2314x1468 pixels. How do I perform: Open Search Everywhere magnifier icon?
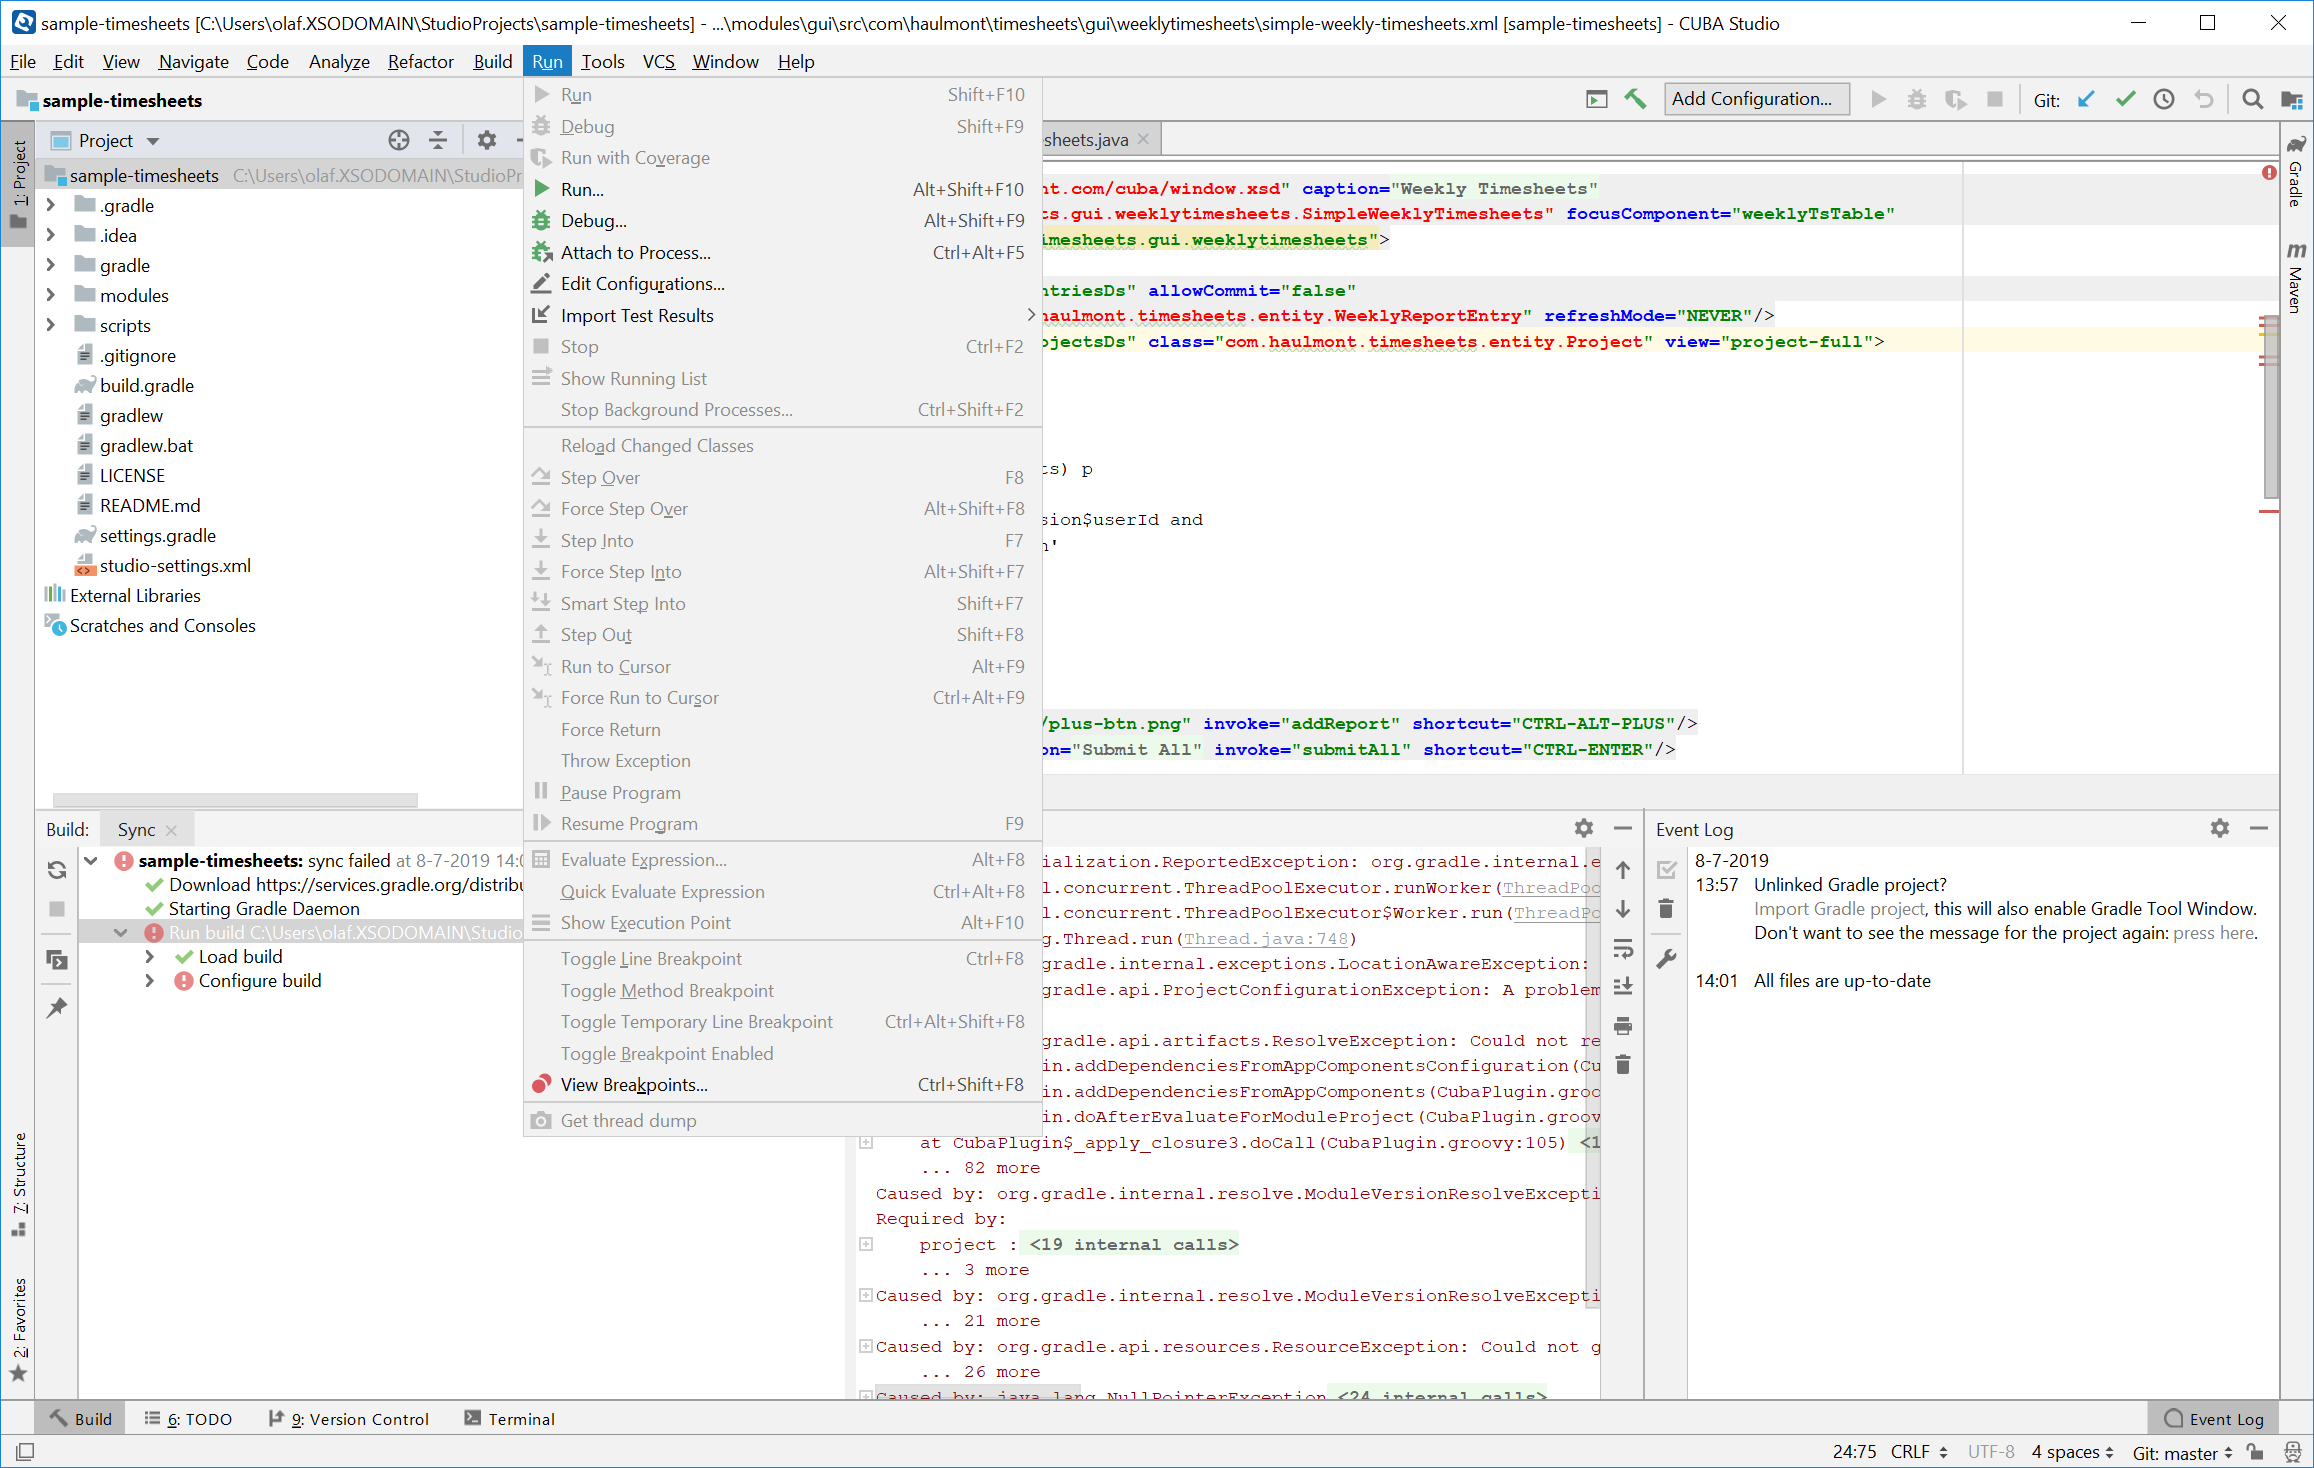(x=2252, y=99)
